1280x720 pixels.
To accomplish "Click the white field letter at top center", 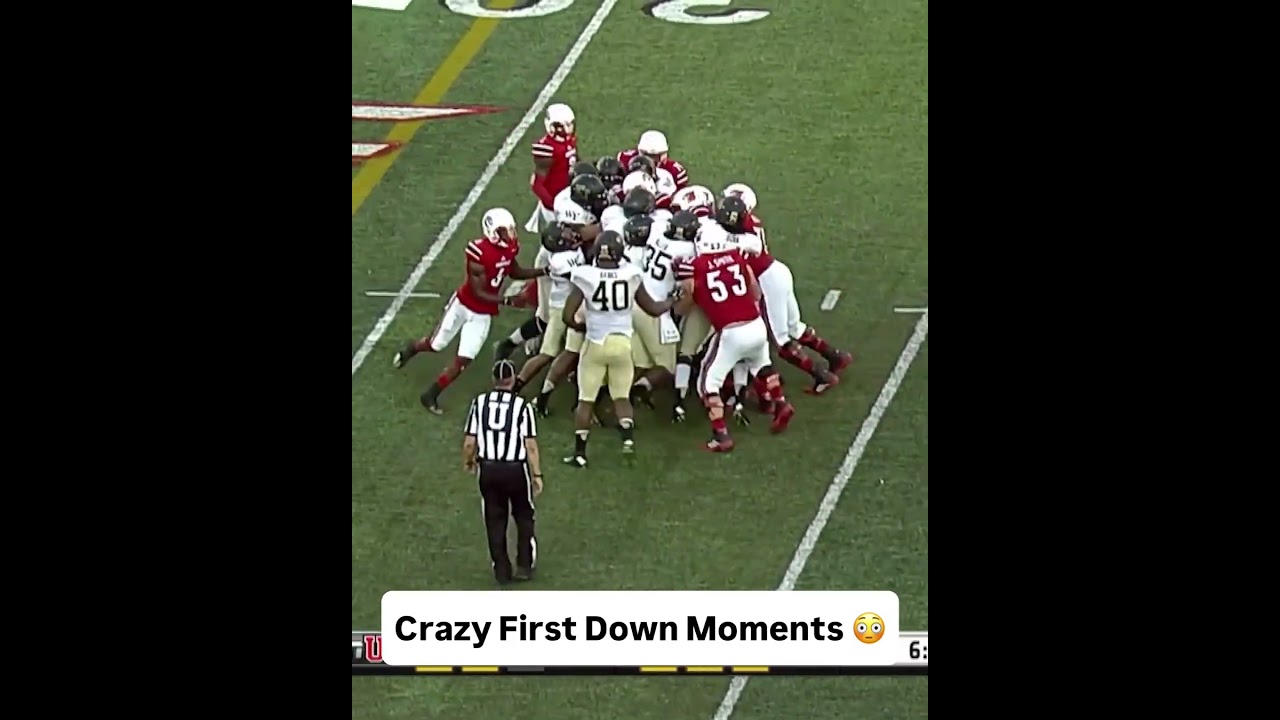I will [x=707, y=11].
